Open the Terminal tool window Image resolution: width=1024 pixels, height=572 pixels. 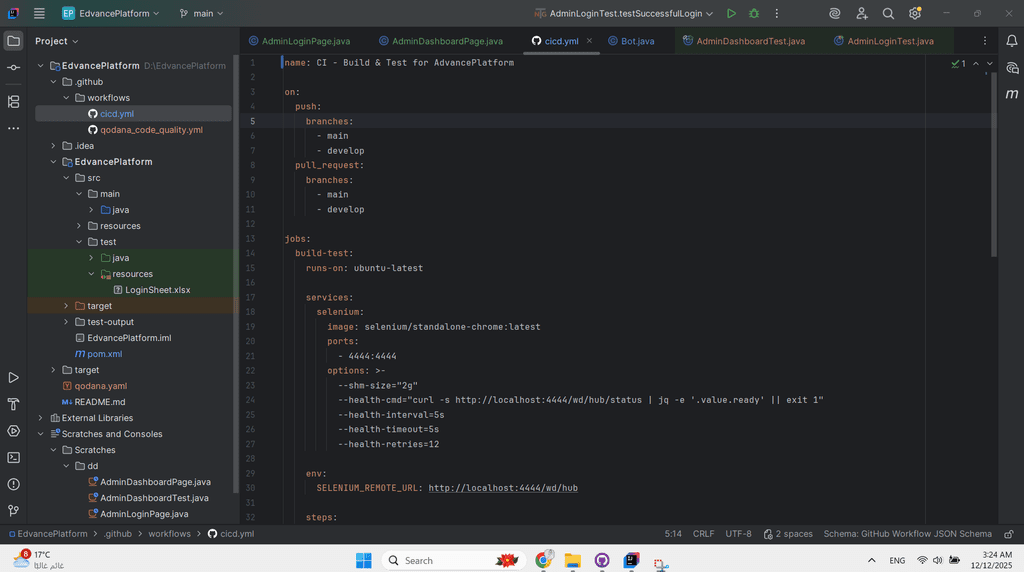point(13,457)
